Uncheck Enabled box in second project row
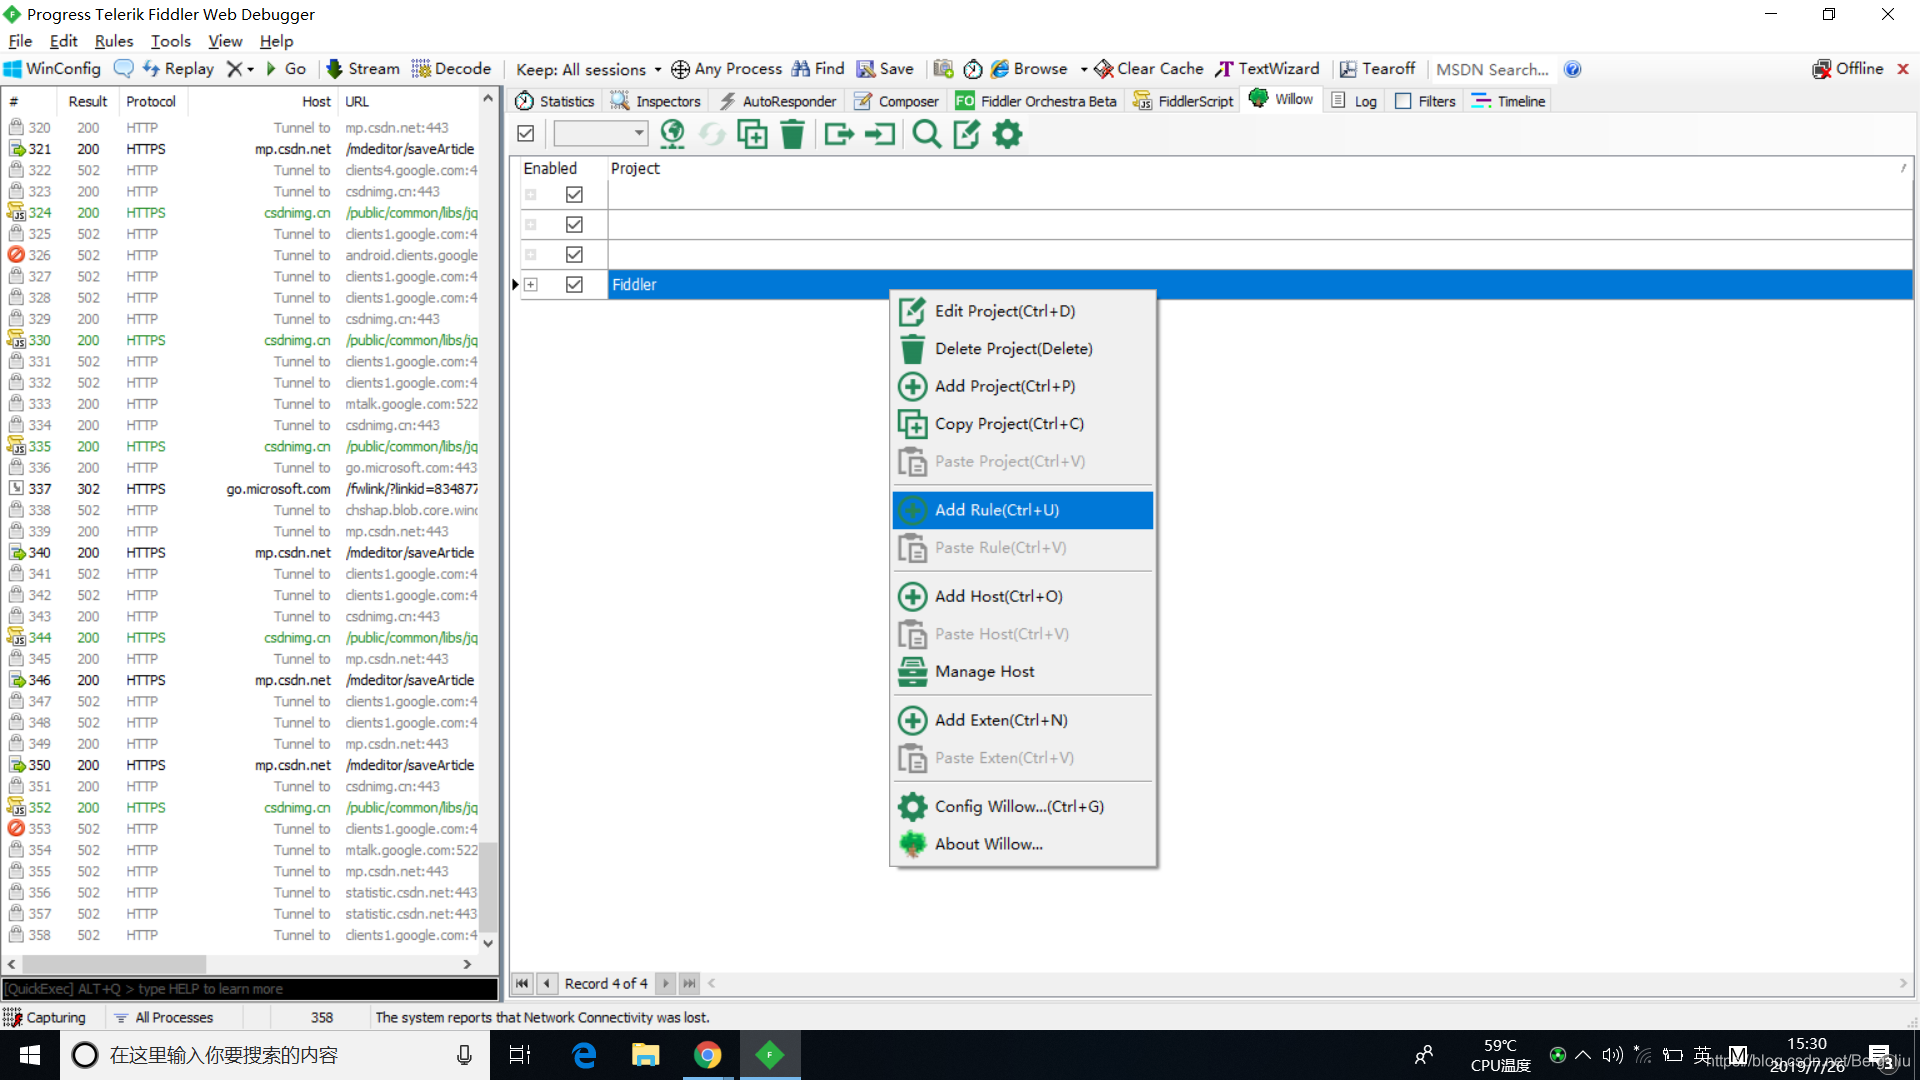Screen dimensions: 1920x1080 tap(574, 225)
